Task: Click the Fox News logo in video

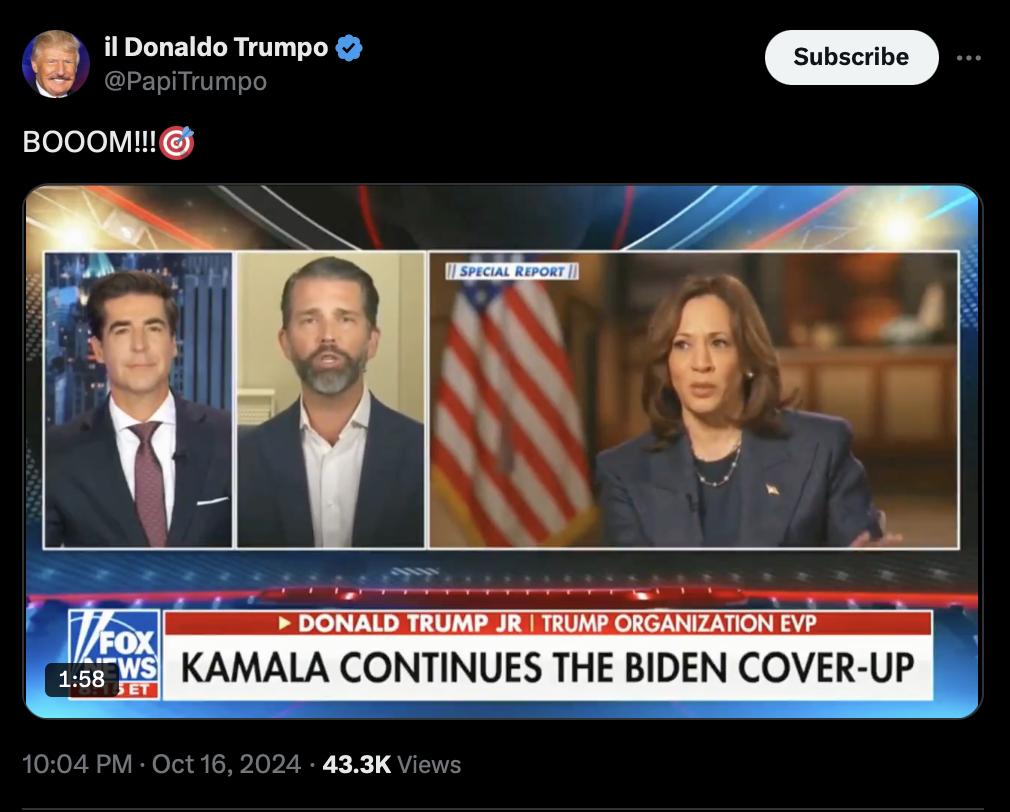Action: pyautogui.click(x=115, y=654)
